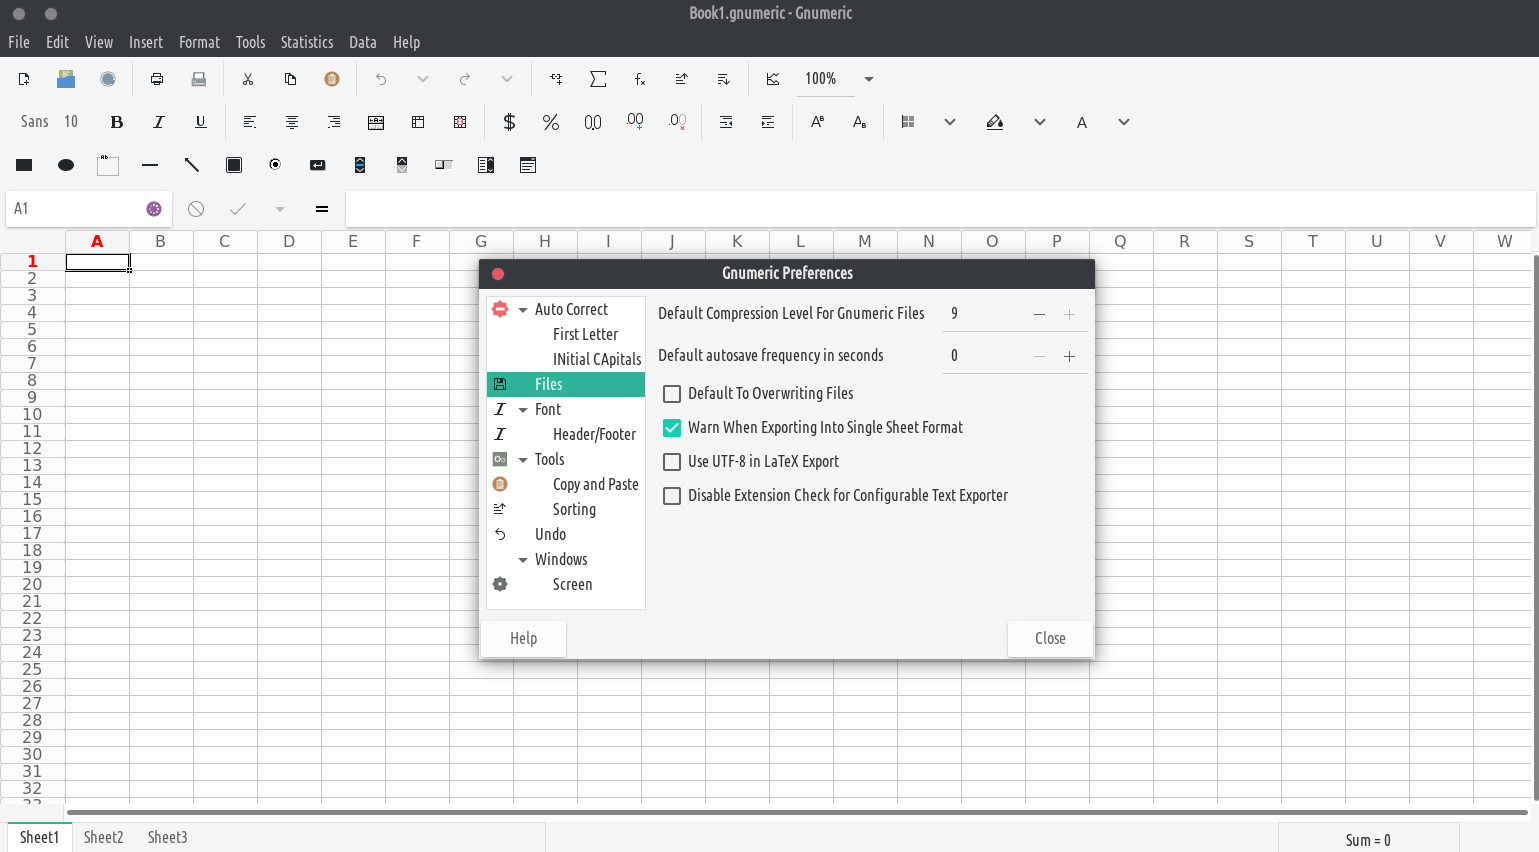This screenshot has width=1539, height=852.
Task: Enable Use UTF-8 in LaTeX Export
Action: click(x=672, y=462)
